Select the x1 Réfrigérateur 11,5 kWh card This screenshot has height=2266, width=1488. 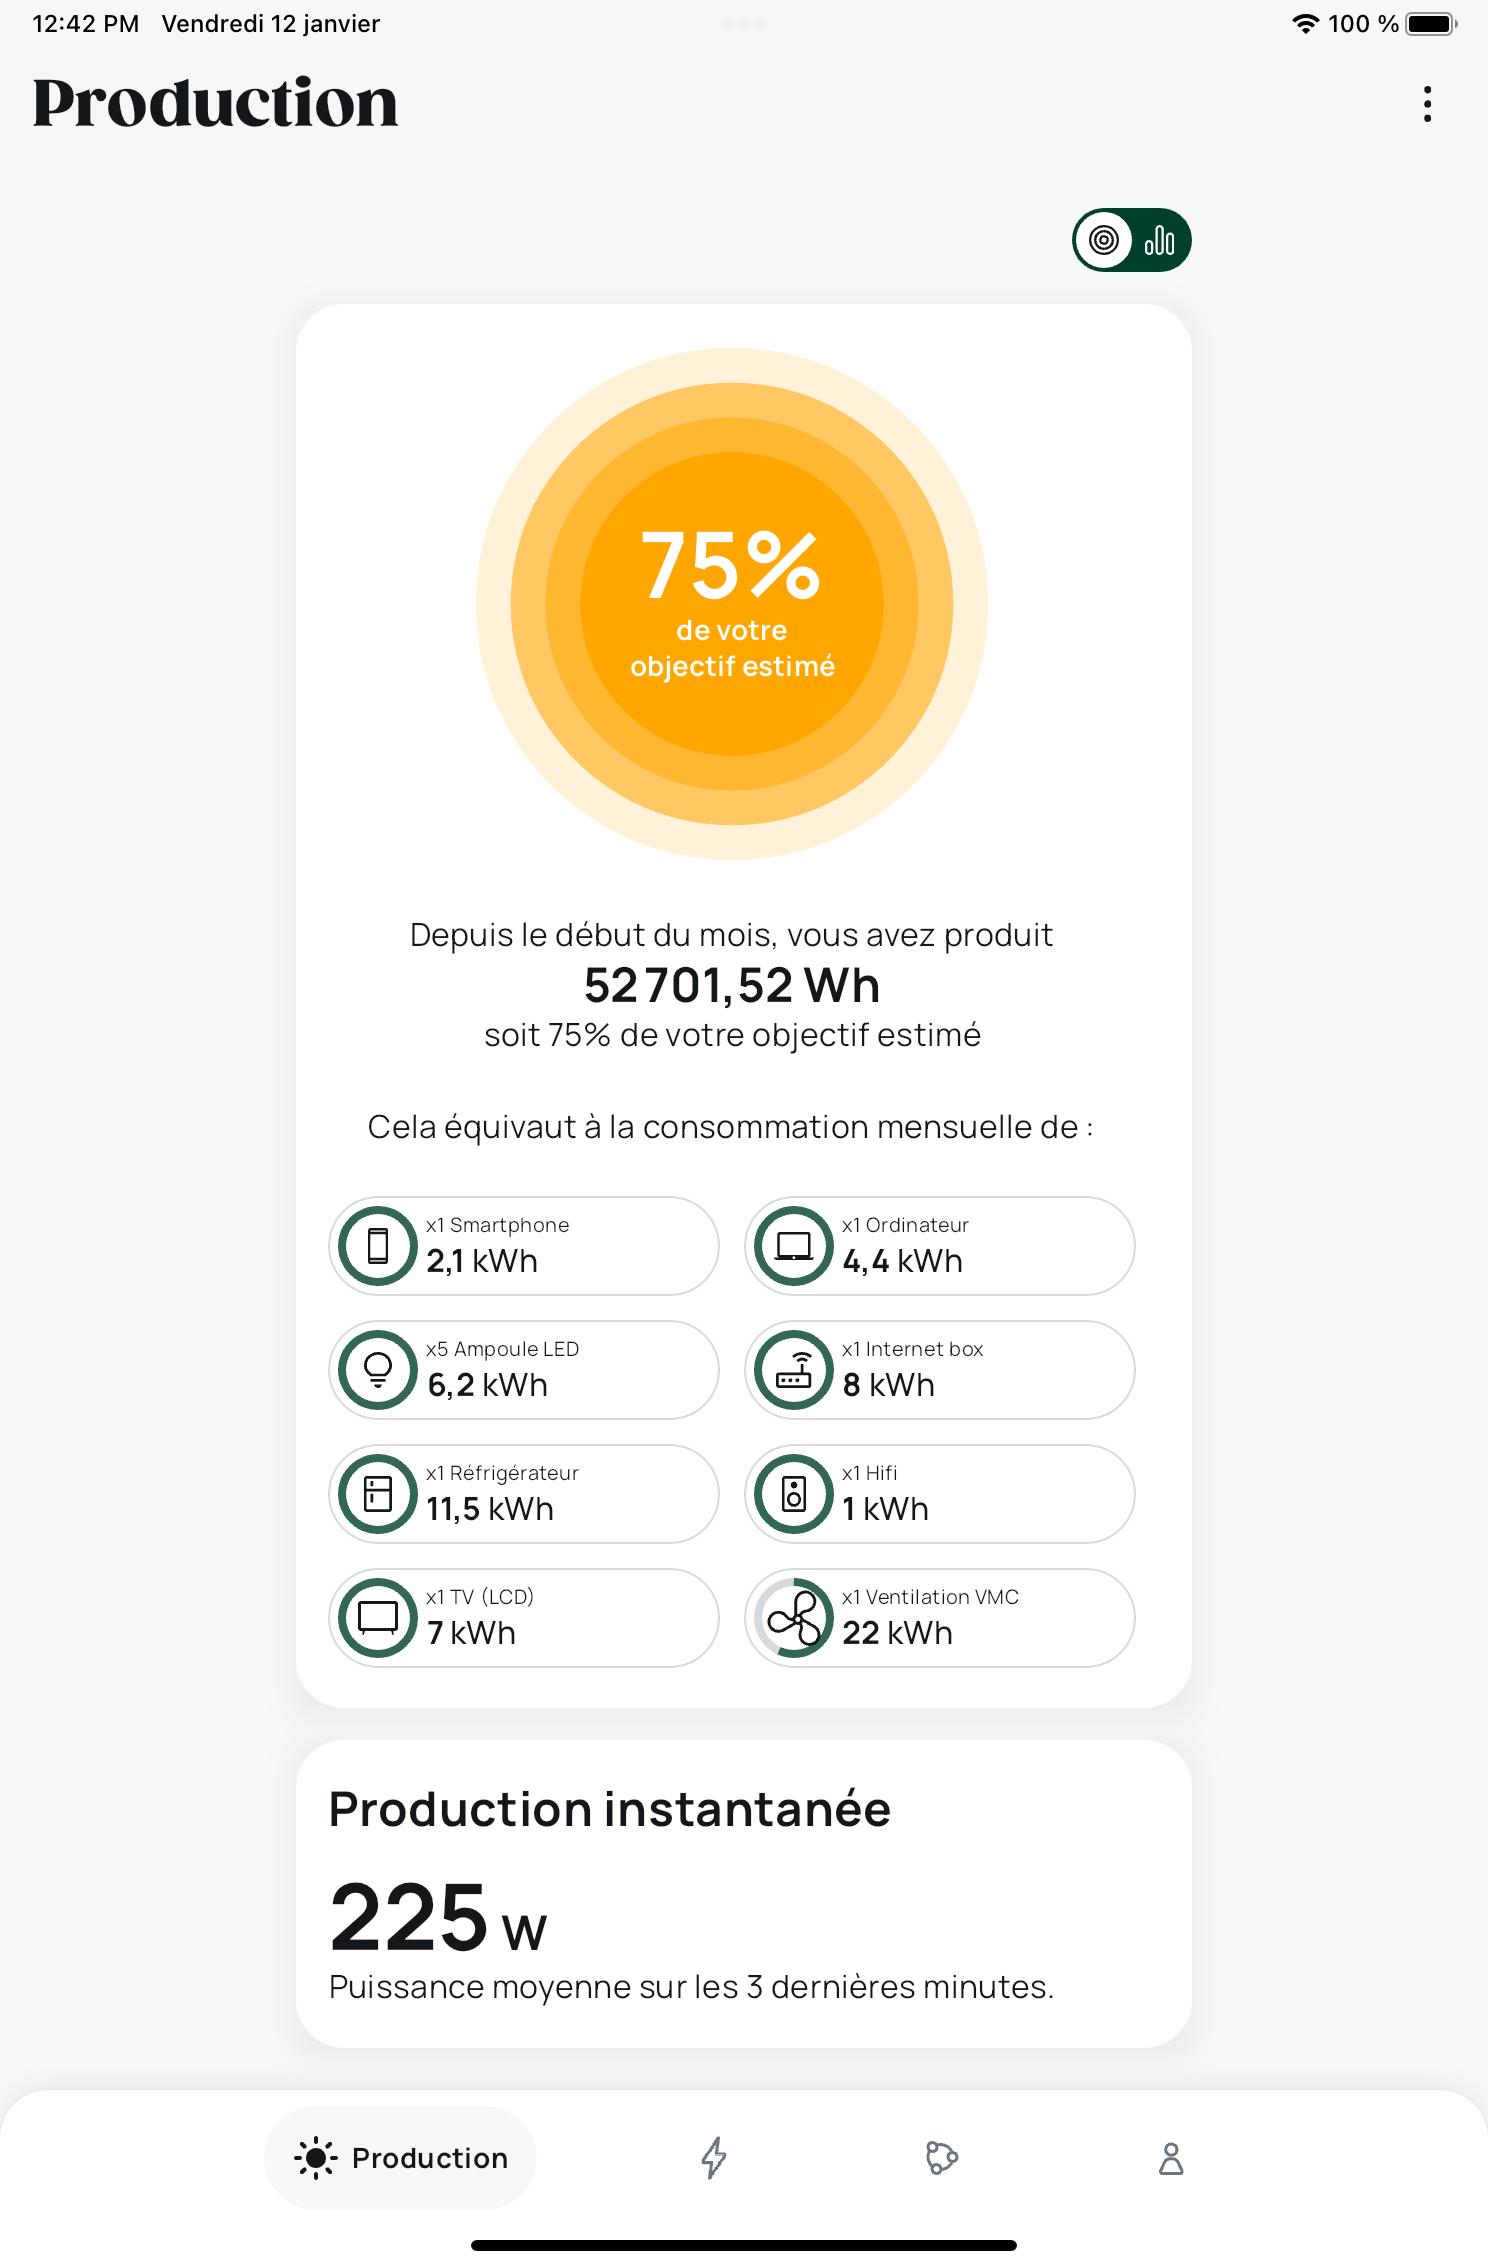tap(524, 1494)
